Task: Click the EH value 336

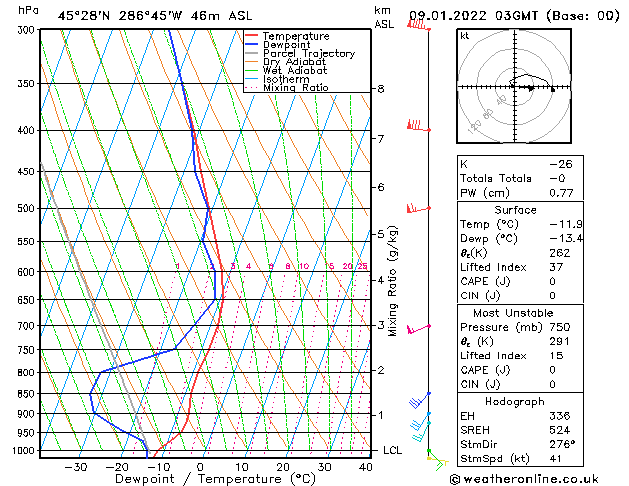Action: click(x=560, y=416)
